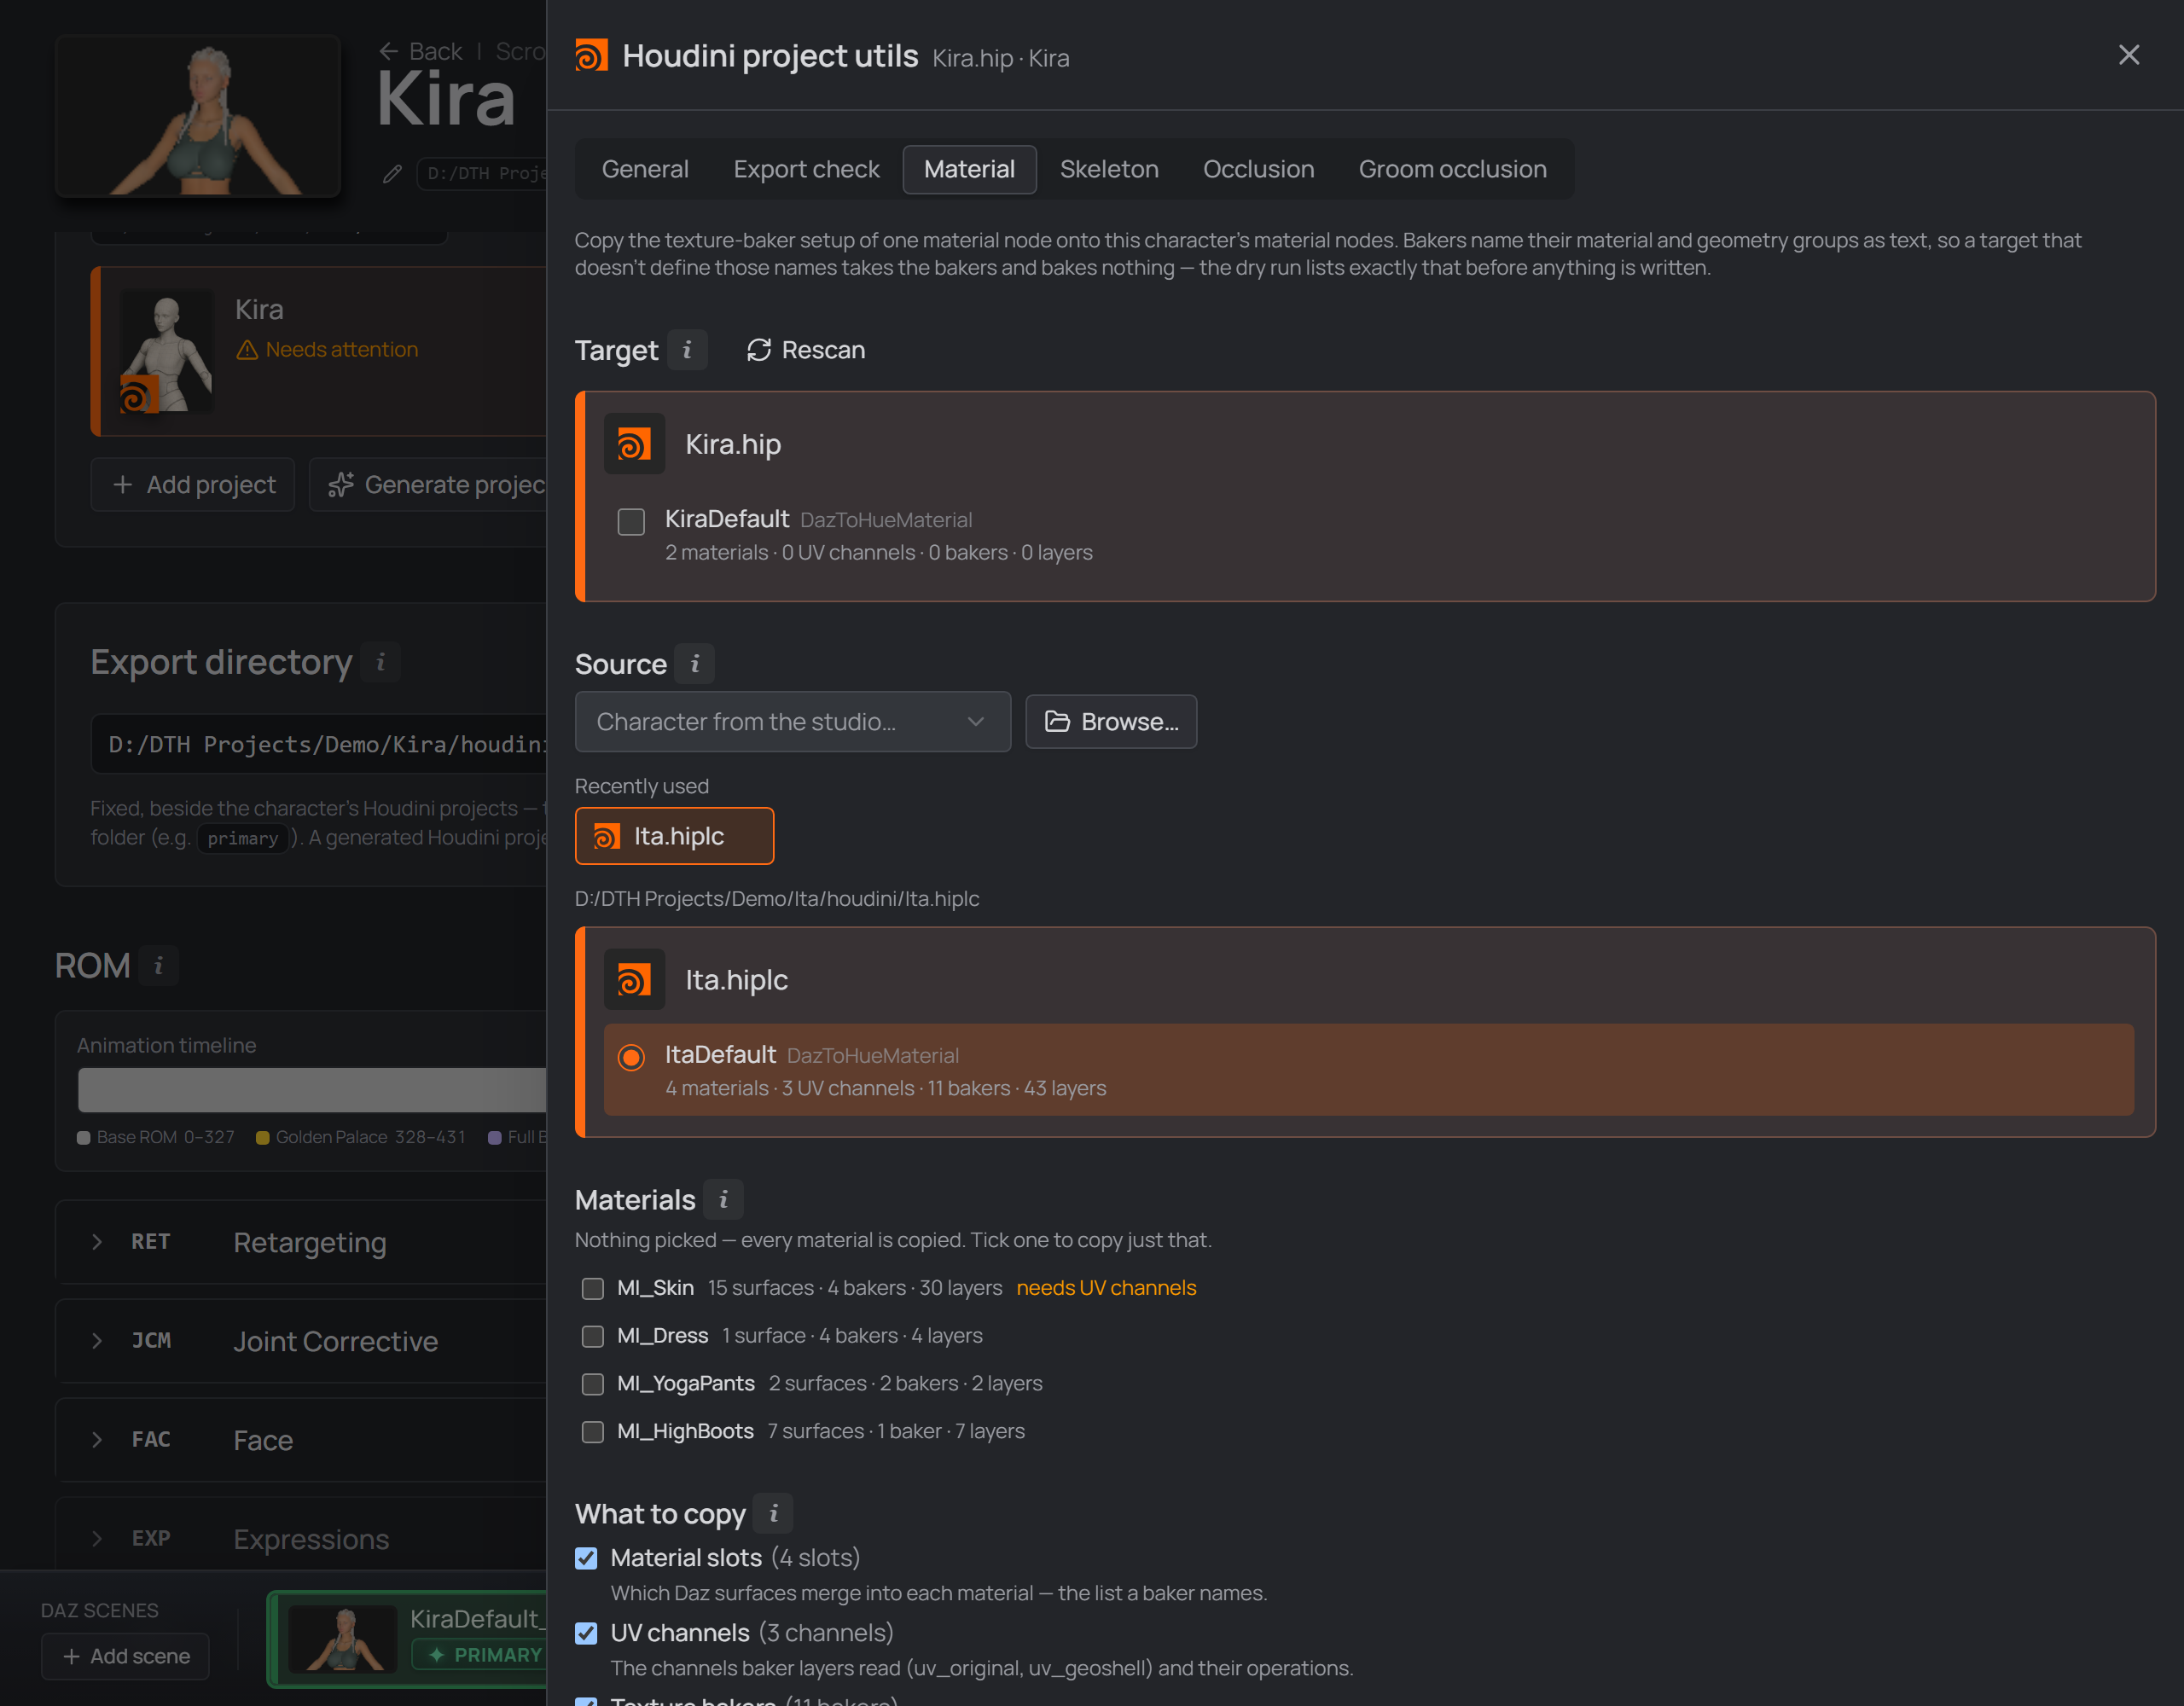This screenshot has width=2184, height=1706.
Task: Select the Kira project card mannequin thumbnail
Action: [166, 351]
